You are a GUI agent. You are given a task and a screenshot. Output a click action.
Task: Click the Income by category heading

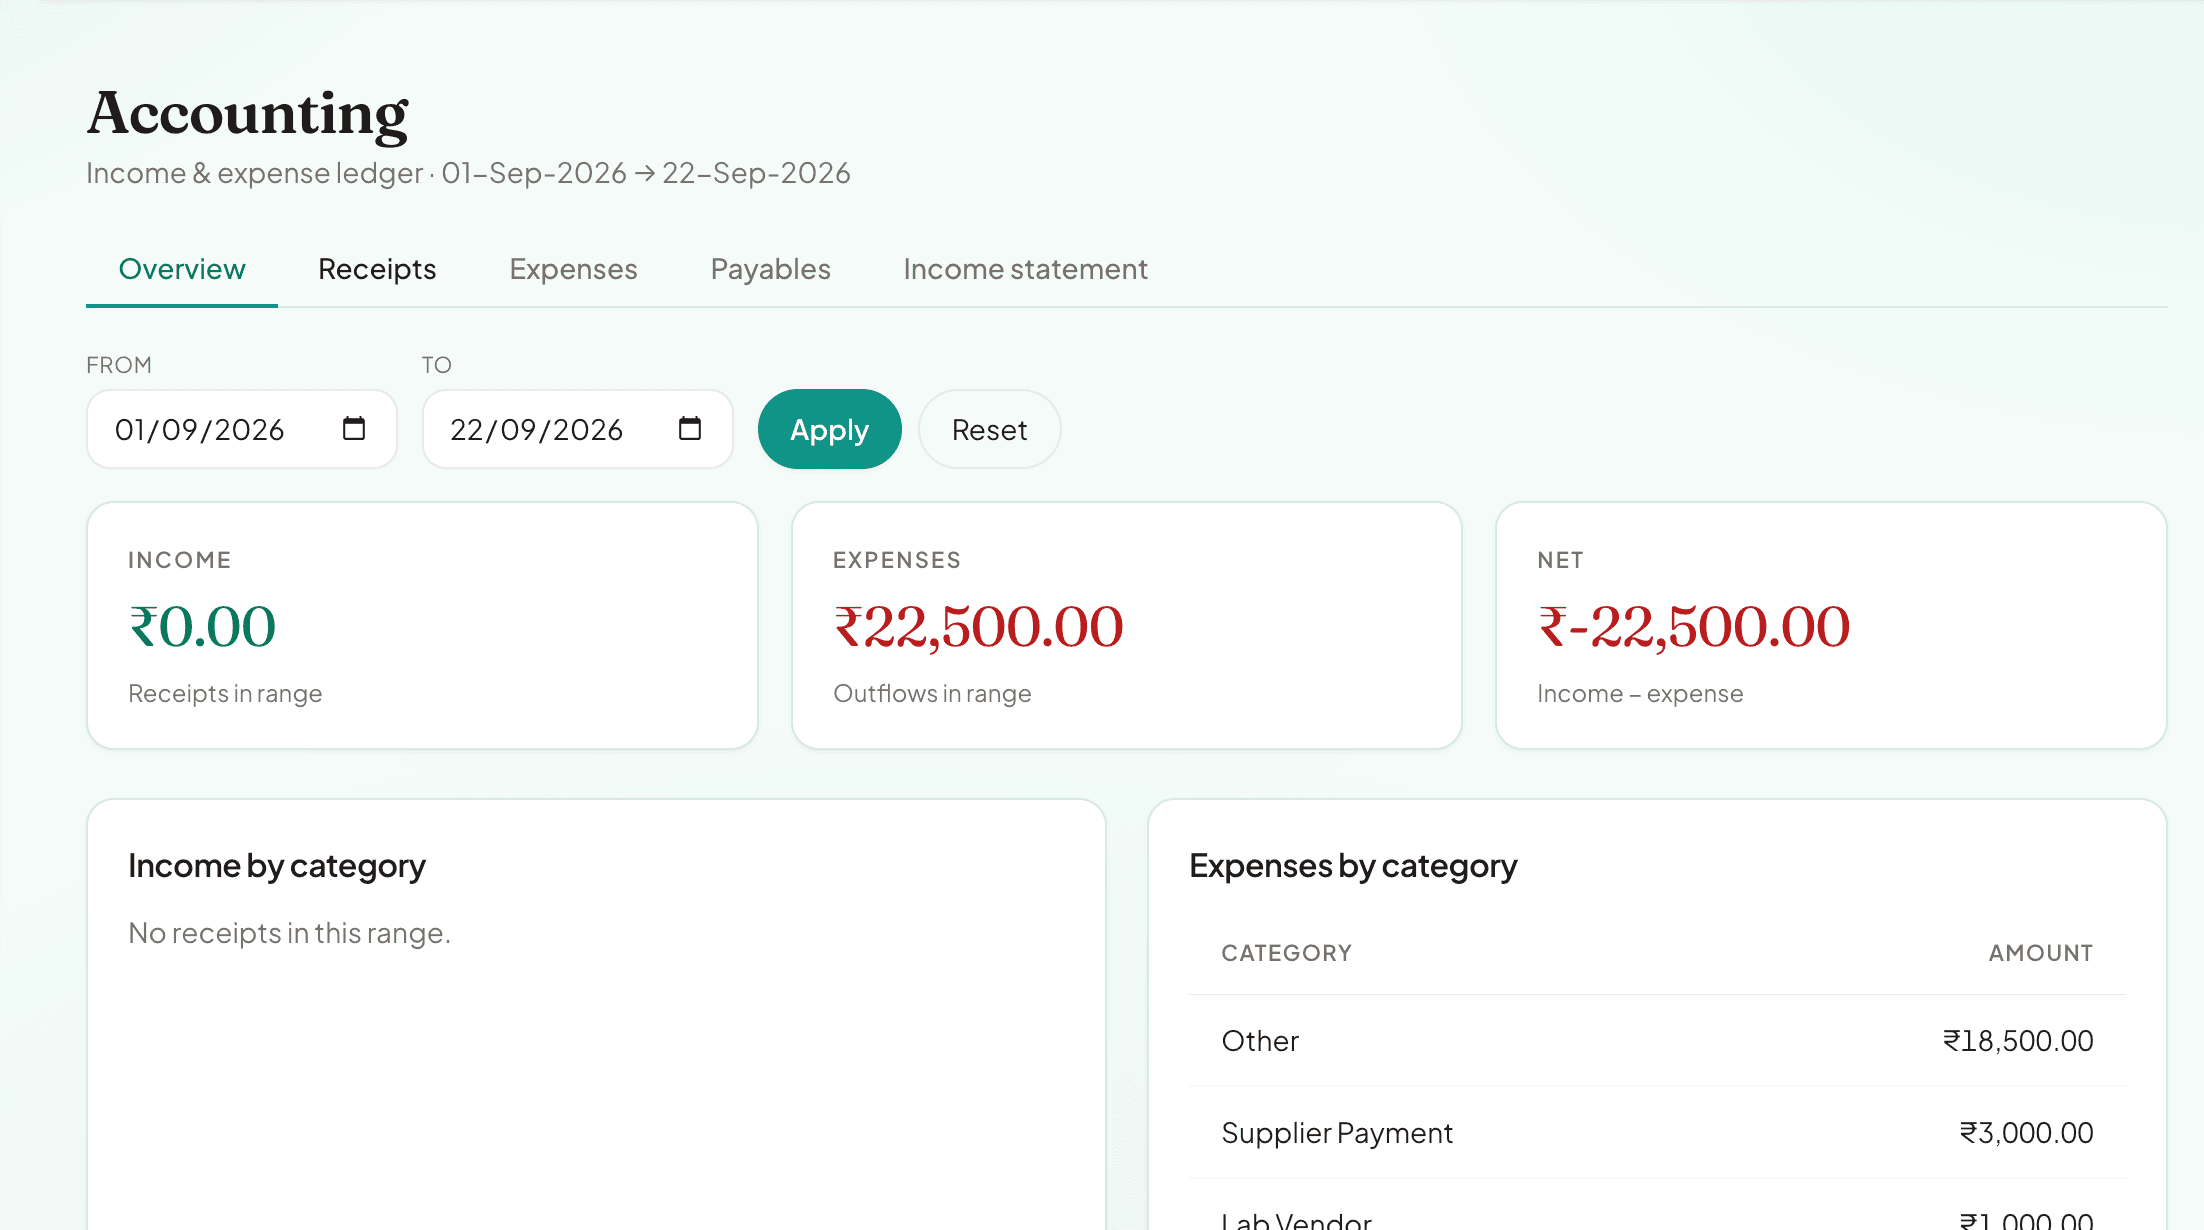pos(277,866)
